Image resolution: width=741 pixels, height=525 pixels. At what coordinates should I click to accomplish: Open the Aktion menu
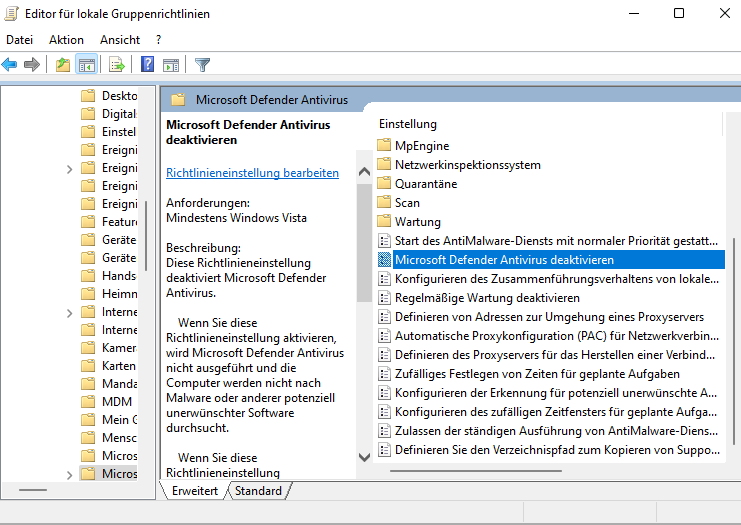66,40
